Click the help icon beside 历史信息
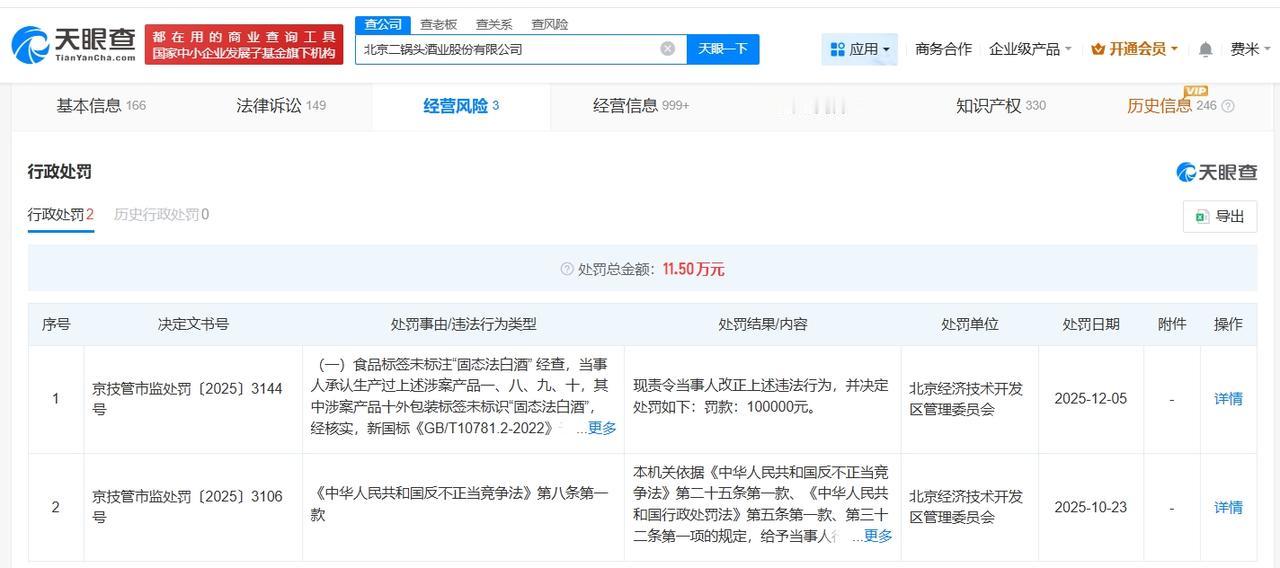1280x568 pixels. click(1228, 106)
